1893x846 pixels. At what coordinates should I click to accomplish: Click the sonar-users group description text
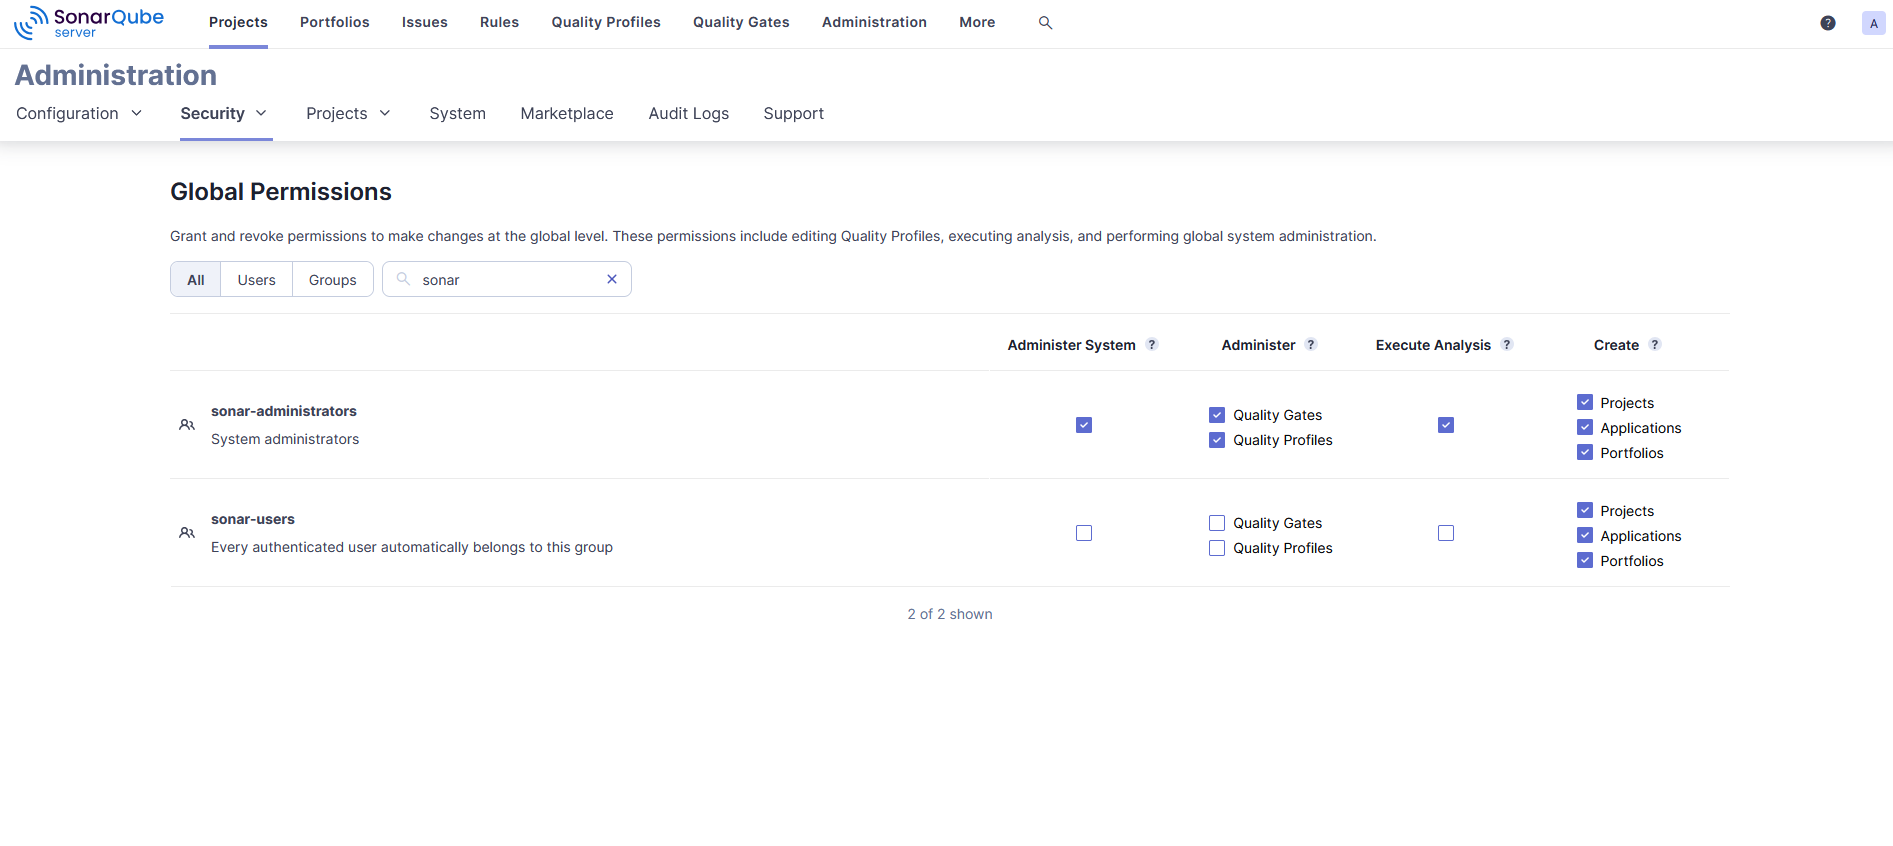point(412,547)
